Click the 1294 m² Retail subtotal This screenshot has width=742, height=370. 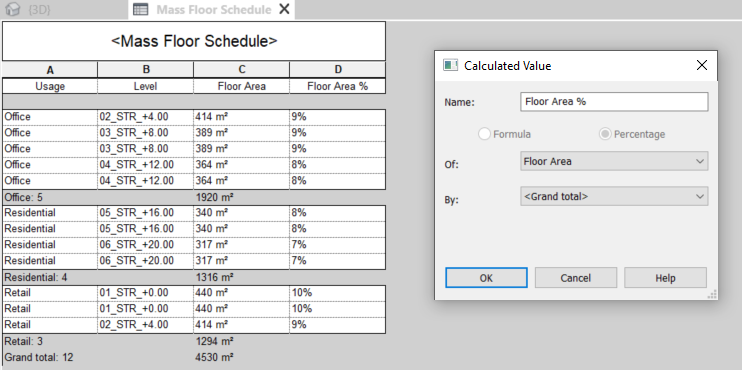pos(214,341)
